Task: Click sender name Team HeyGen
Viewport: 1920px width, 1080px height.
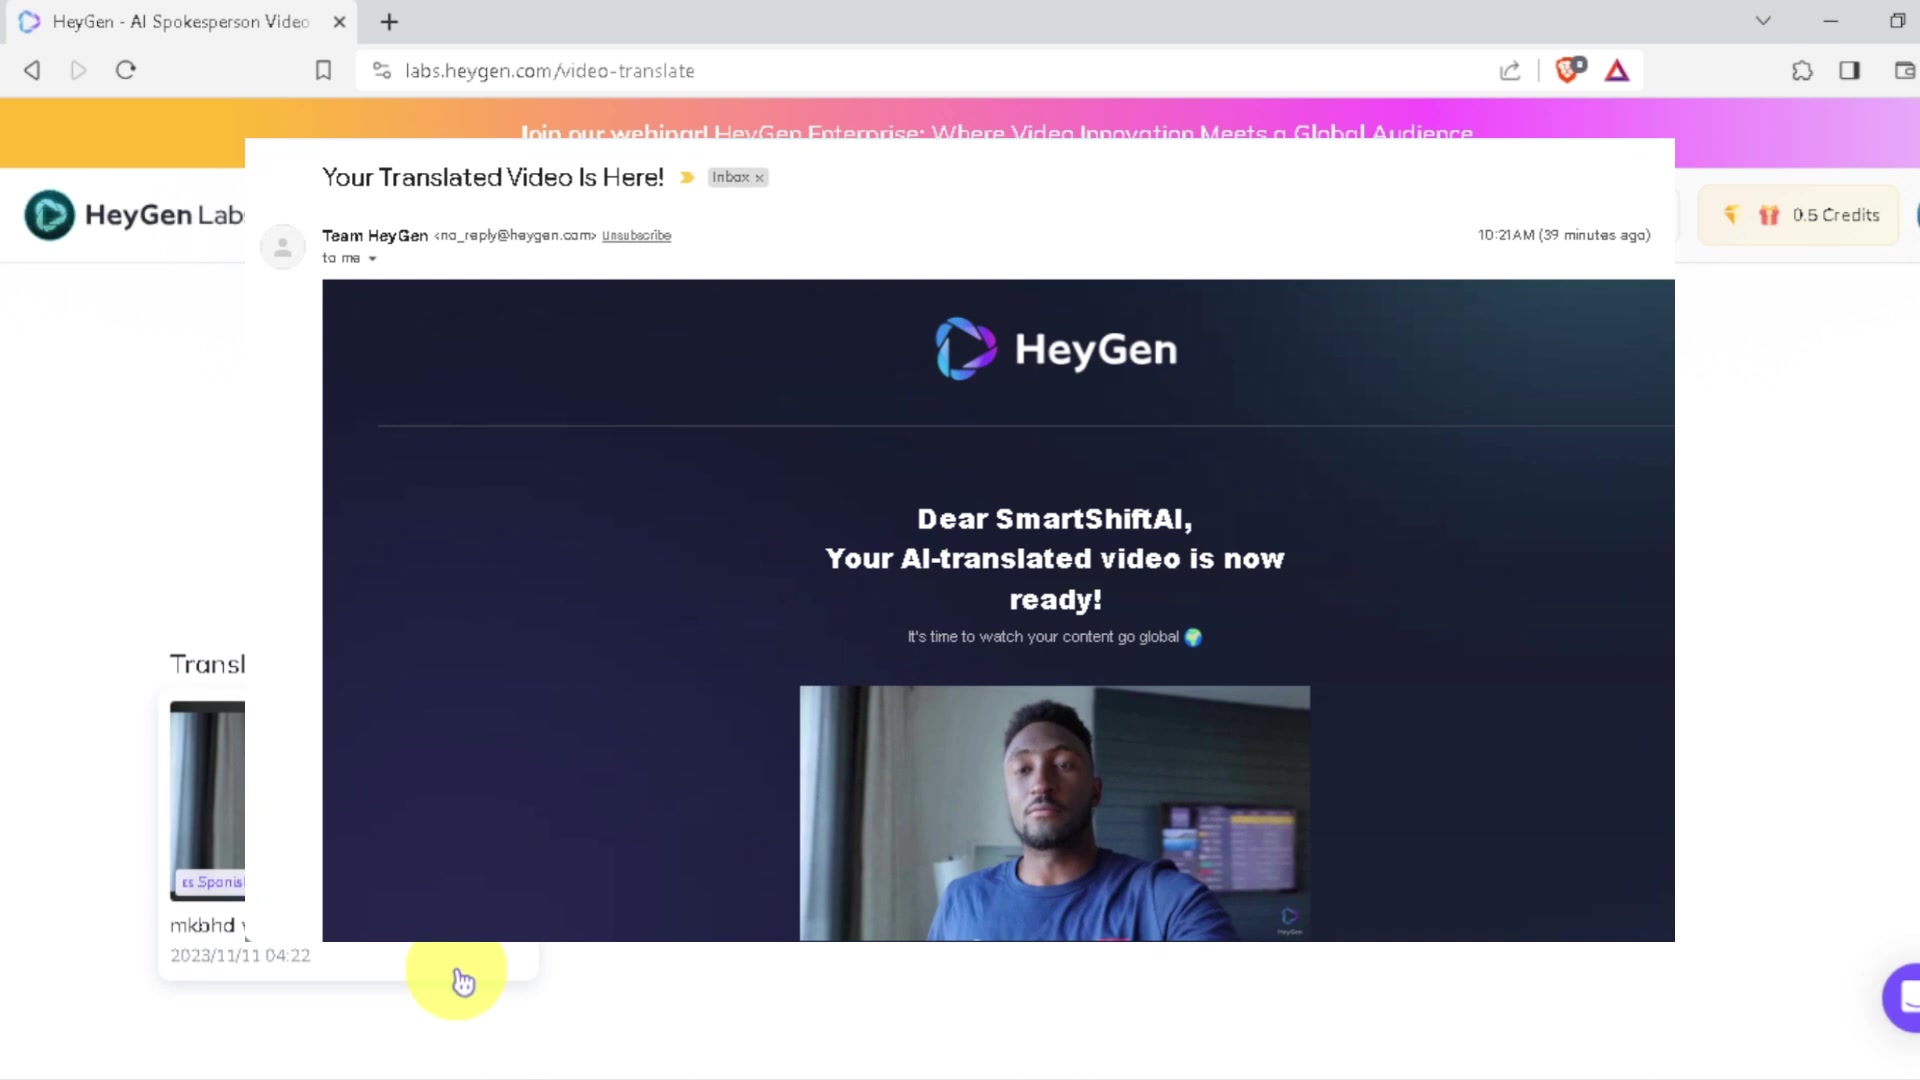Action: 375,236
